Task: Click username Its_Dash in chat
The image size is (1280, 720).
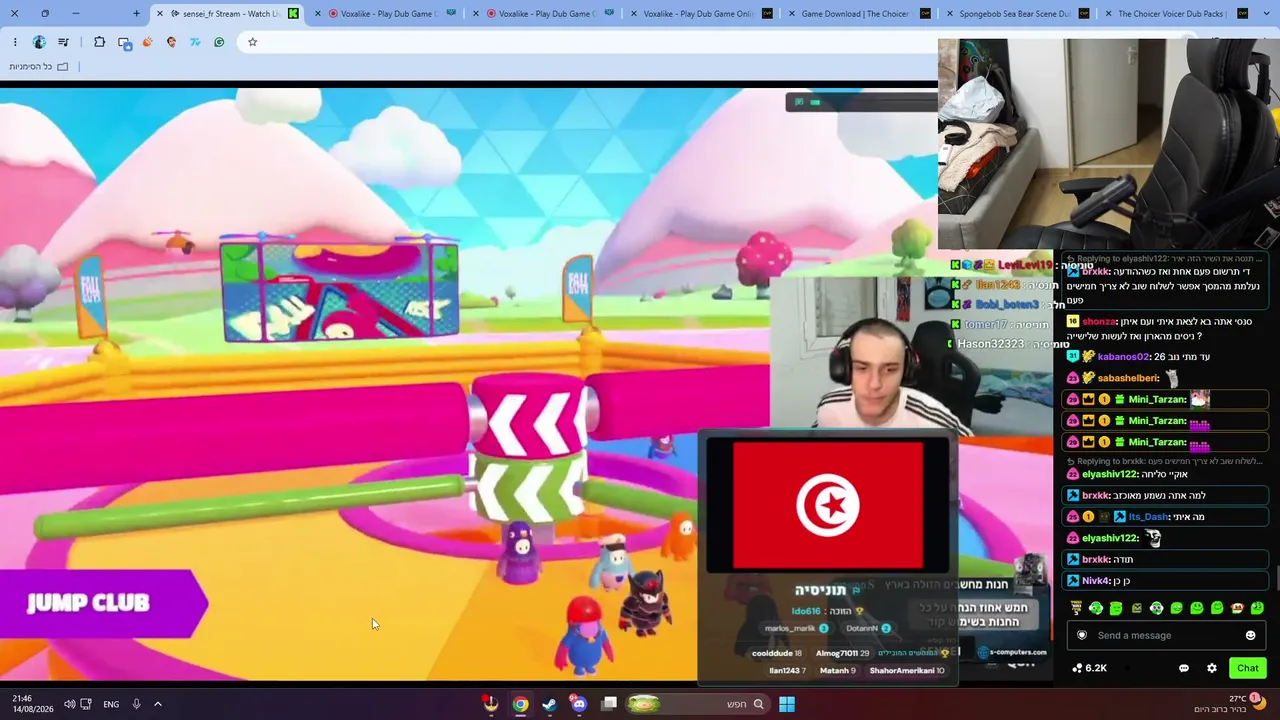Action: click(1148, 517)
